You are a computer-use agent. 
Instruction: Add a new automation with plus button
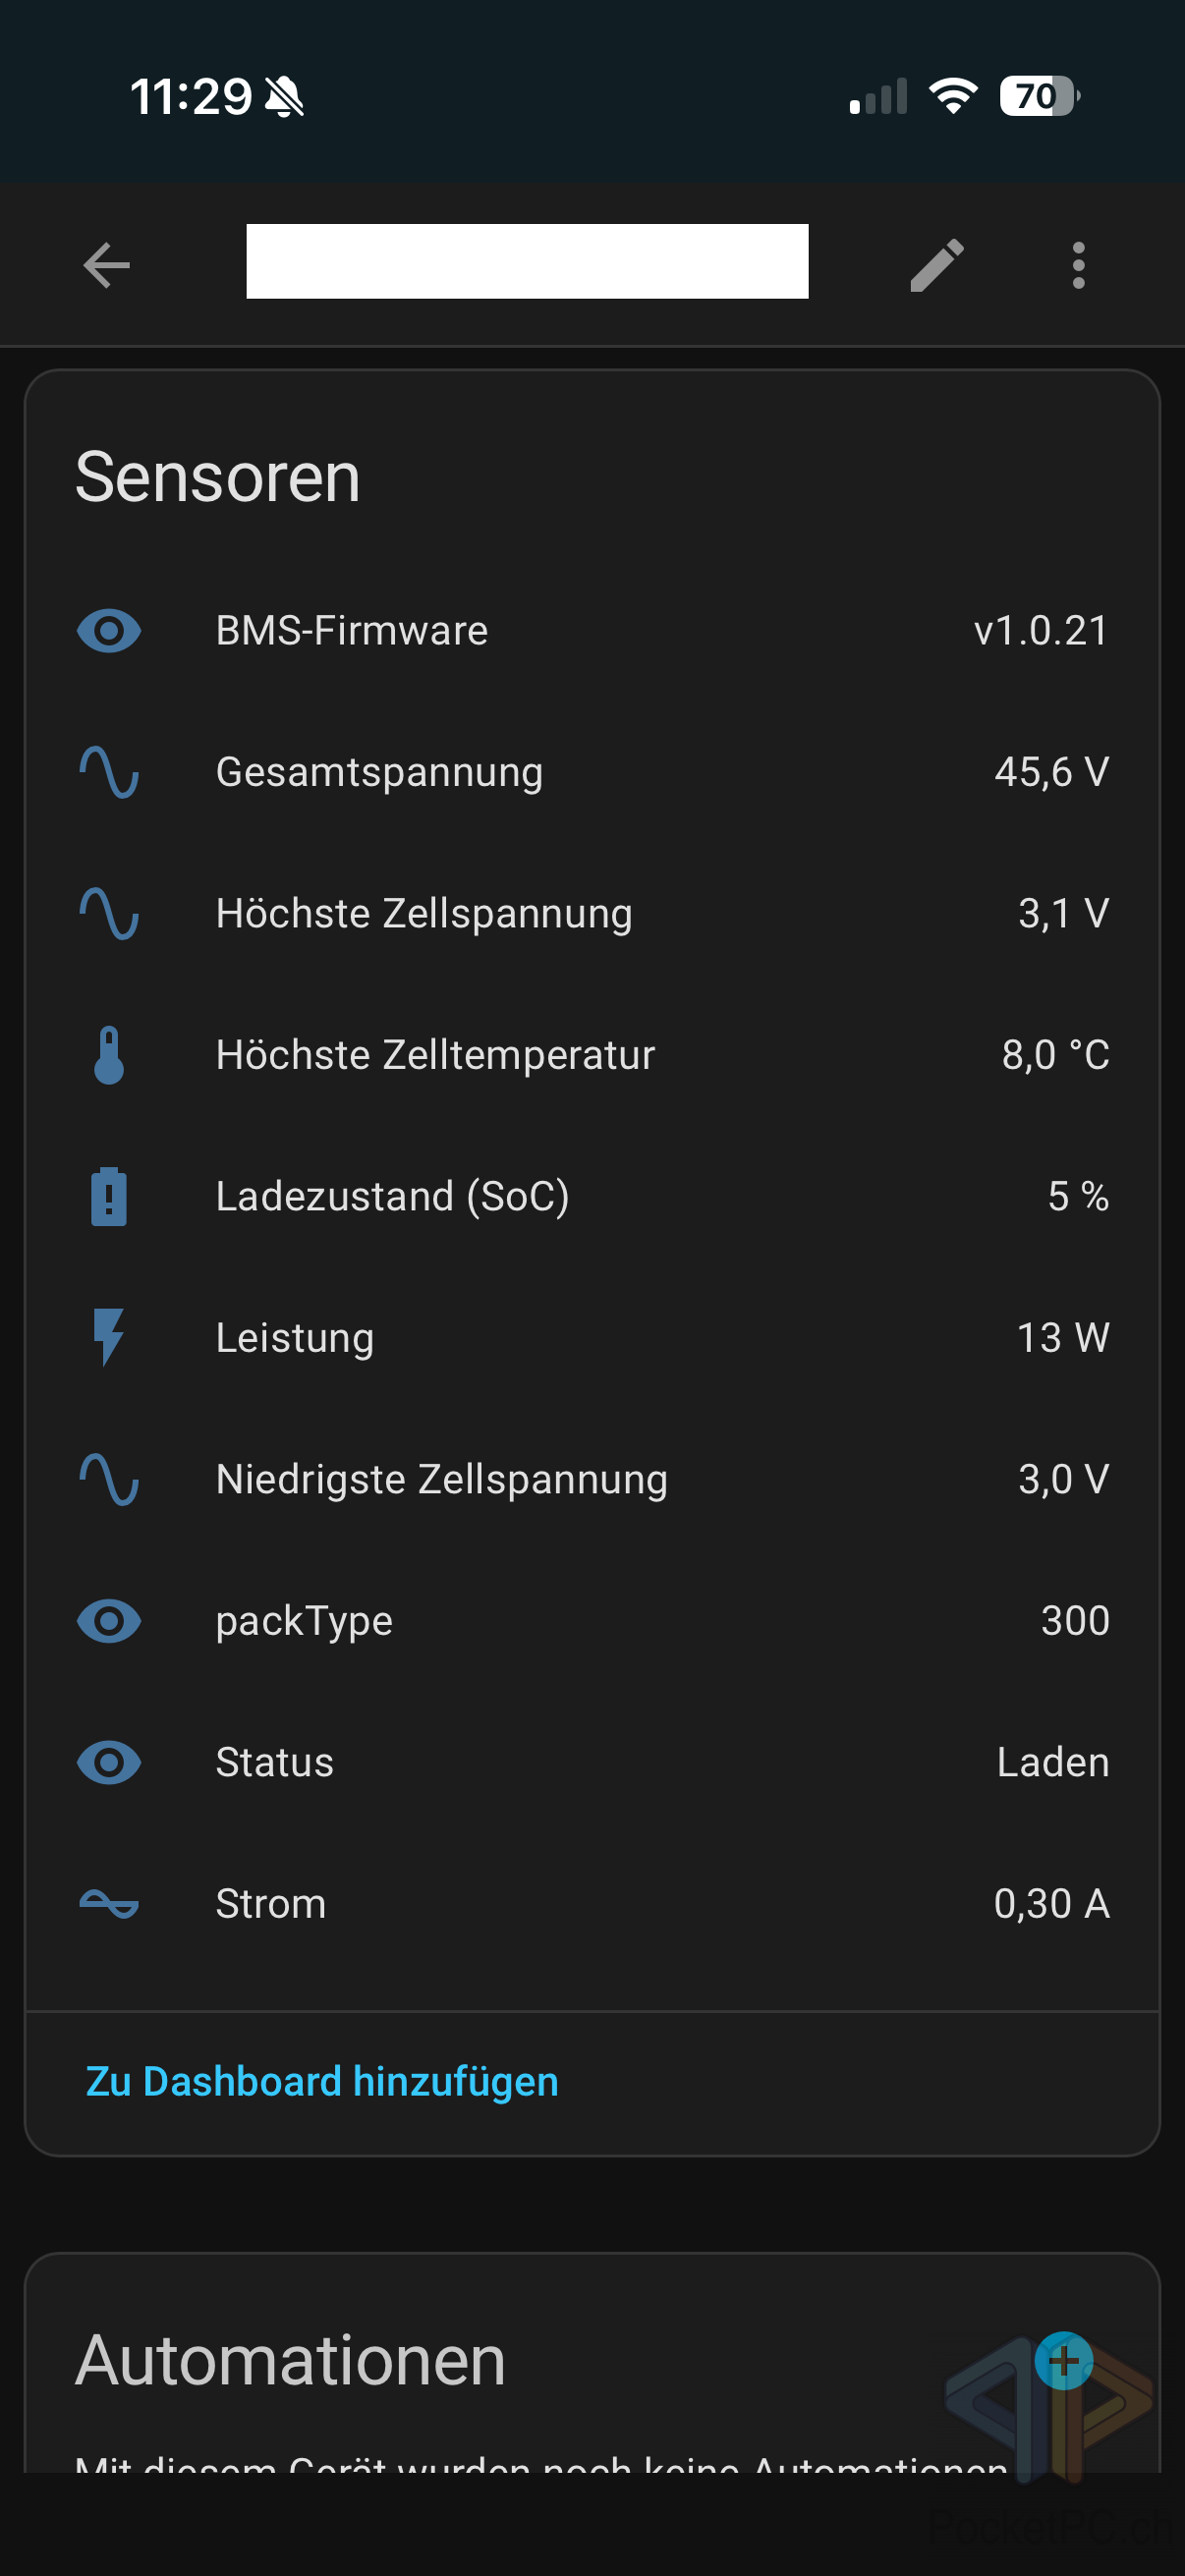(1063, 2361)
